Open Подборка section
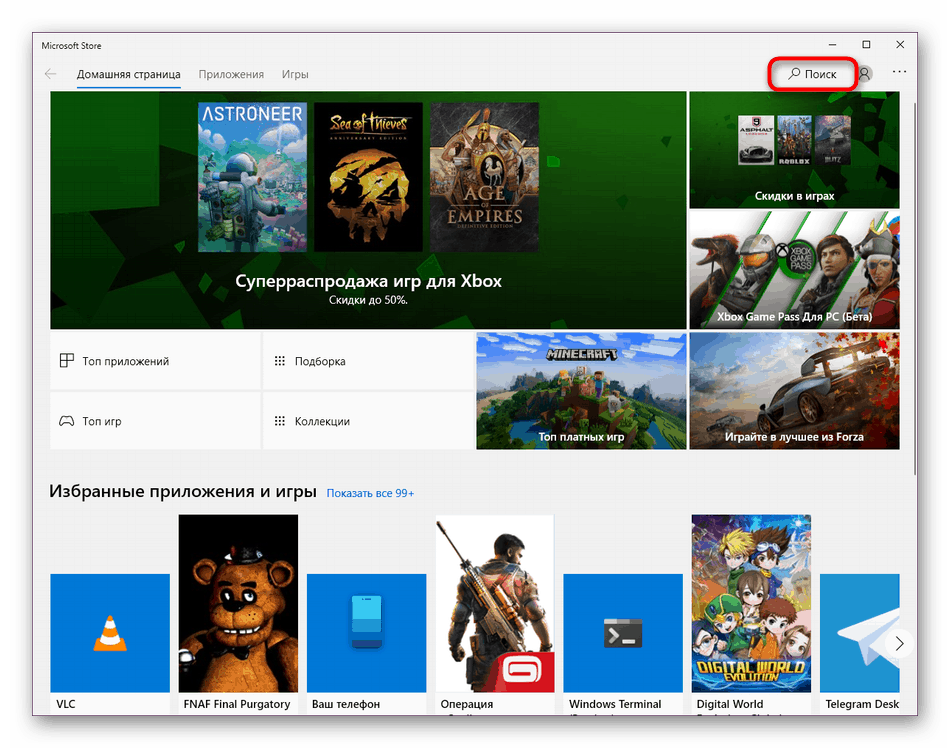Image resolution: width=950 pixels, height=748 pixels. (x=368, y=361)
